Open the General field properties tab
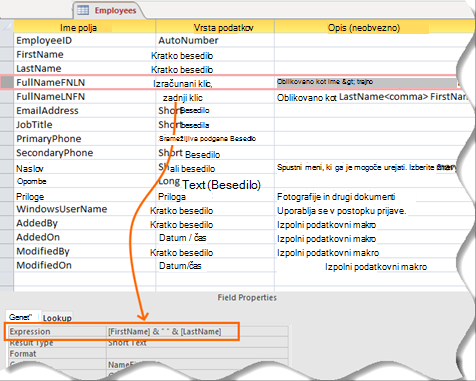 pyautogui.click(x=23, y=317)
